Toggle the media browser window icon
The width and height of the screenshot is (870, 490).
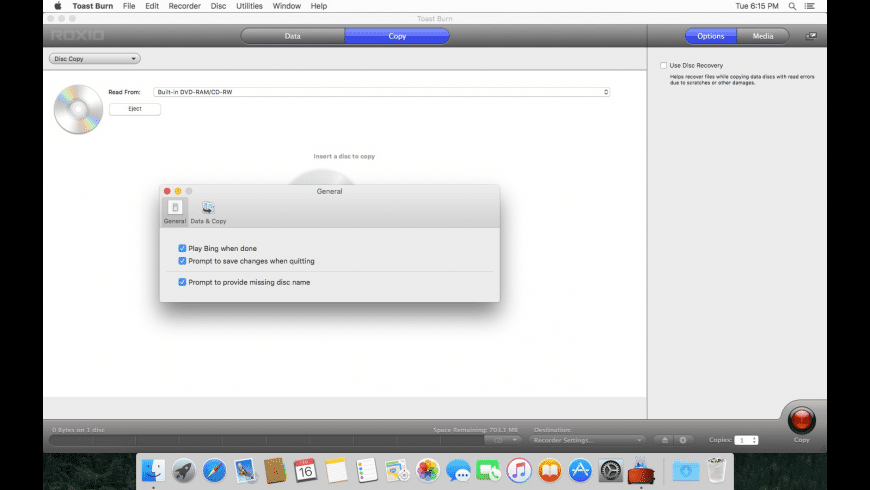tap(811, 36)
